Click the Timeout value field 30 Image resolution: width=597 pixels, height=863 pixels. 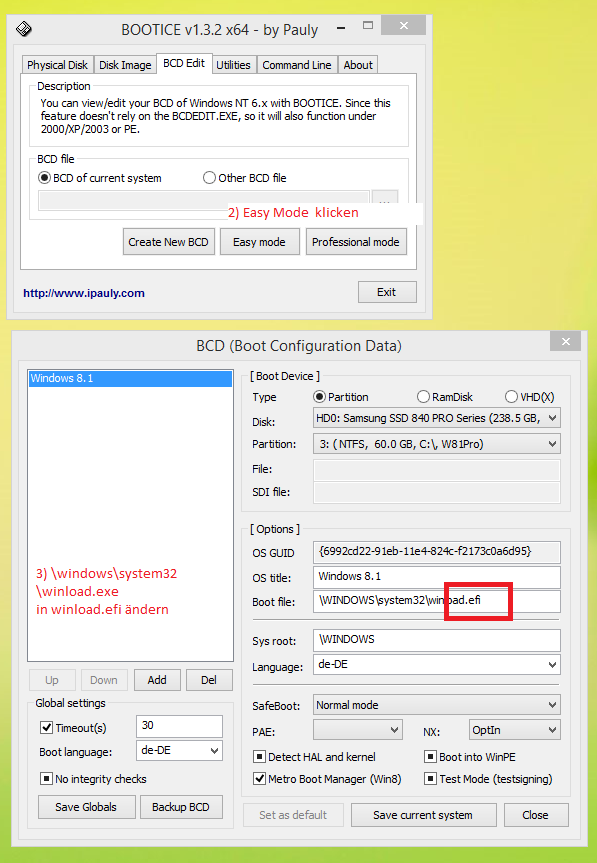coord(179,726)
